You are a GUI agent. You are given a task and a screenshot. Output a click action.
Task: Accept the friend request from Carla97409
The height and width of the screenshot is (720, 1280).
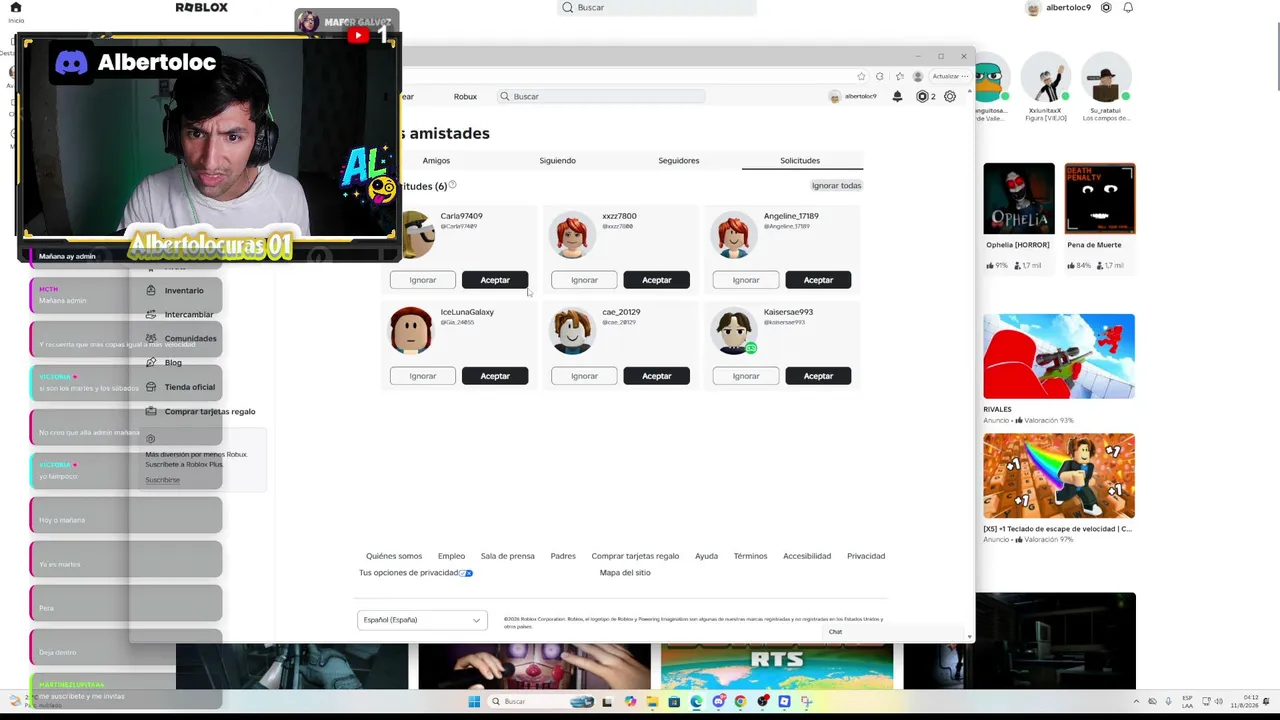click(x=495, y=280)
